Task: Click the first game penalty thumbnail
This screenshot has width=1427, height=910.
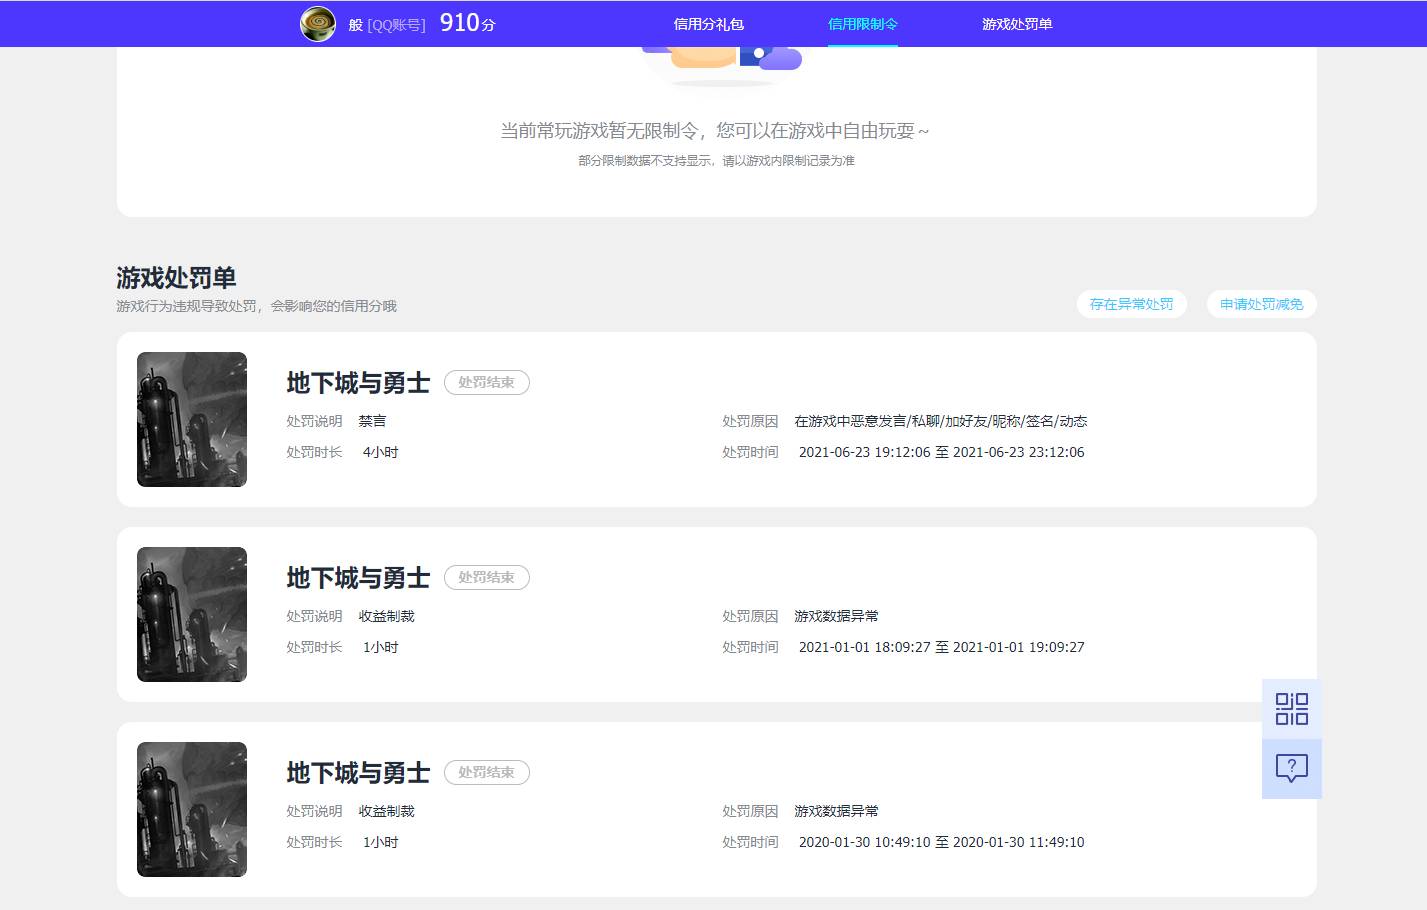Action: coord(191,419)
